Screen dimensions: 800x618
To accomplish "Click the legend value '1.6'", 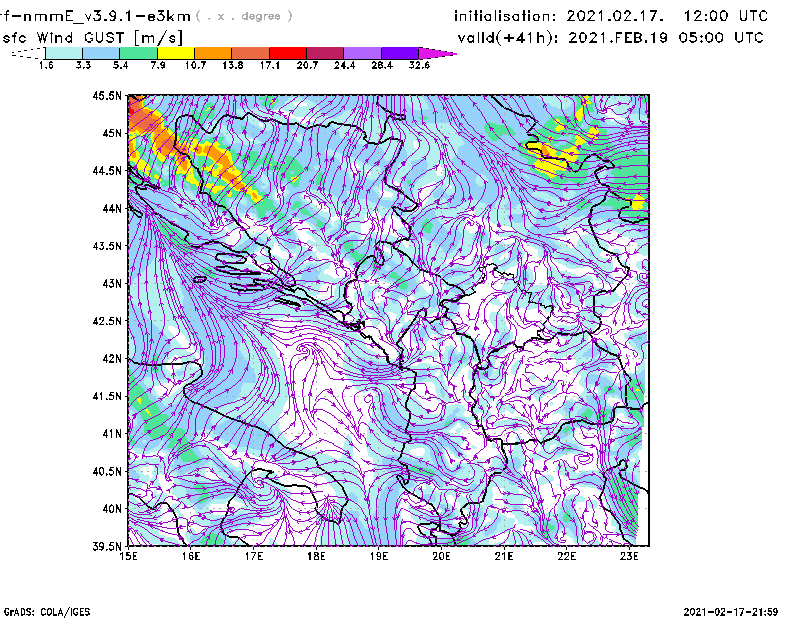I will [46, 65].
